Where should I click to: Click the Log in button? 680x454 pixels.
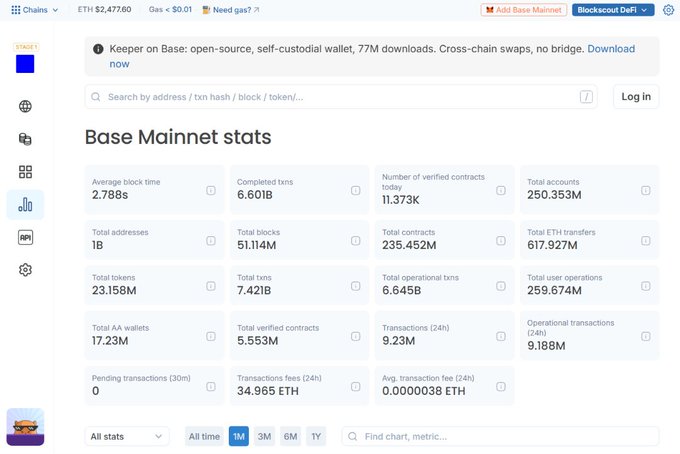click(636, 97)
